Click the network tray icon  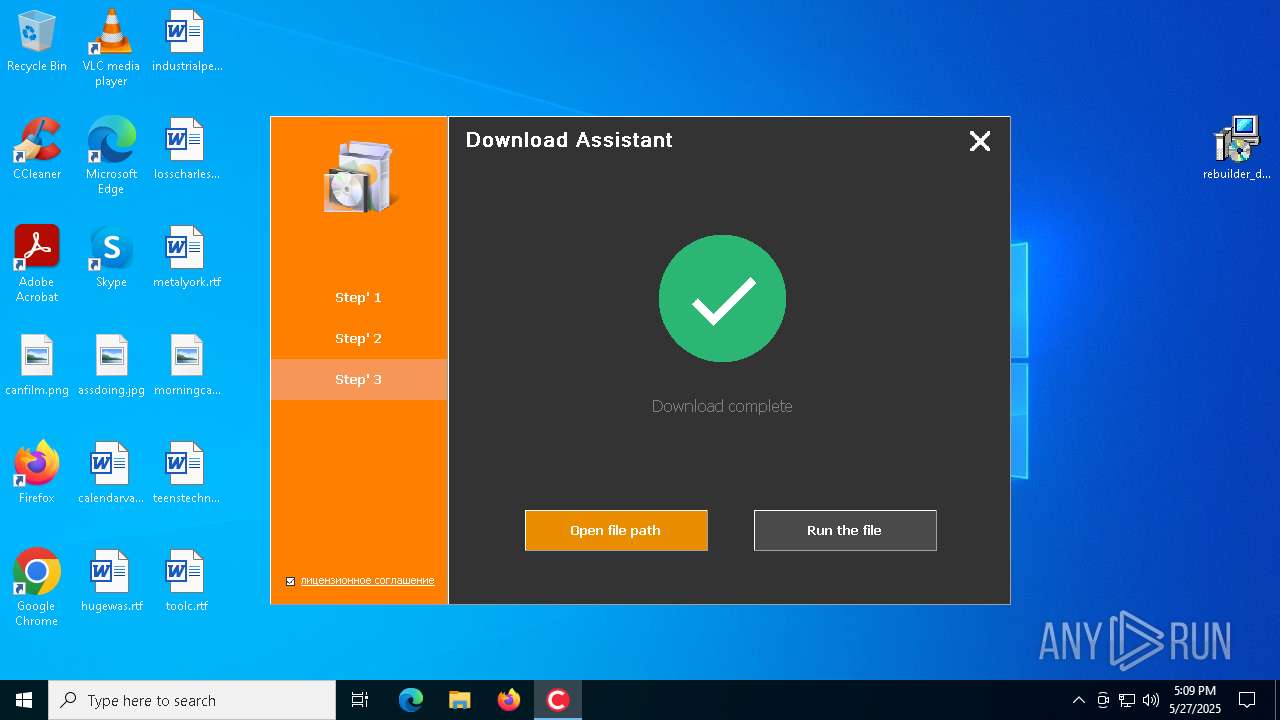pos(1127,700)
